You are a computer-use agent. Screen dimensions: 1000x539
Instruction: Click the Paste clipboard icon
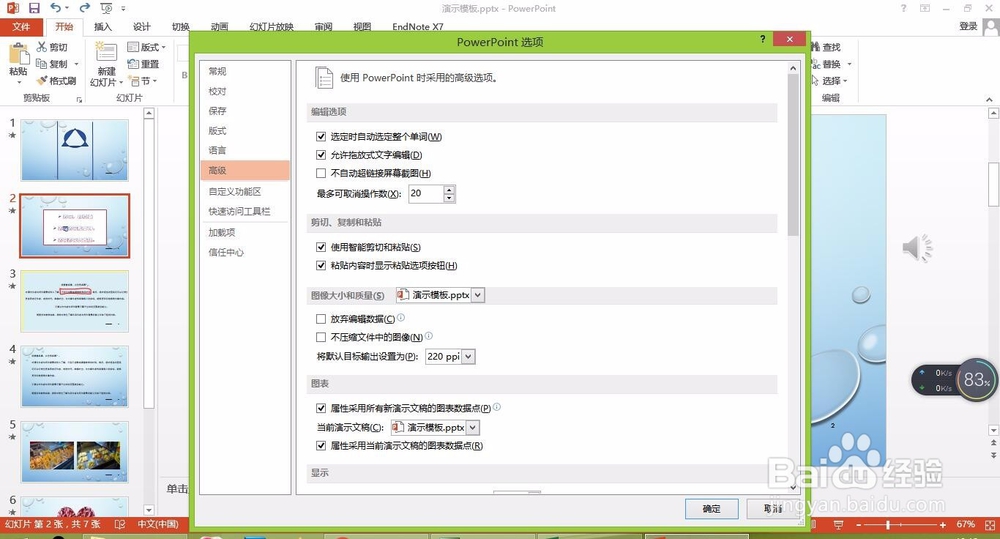coord(18,54)
